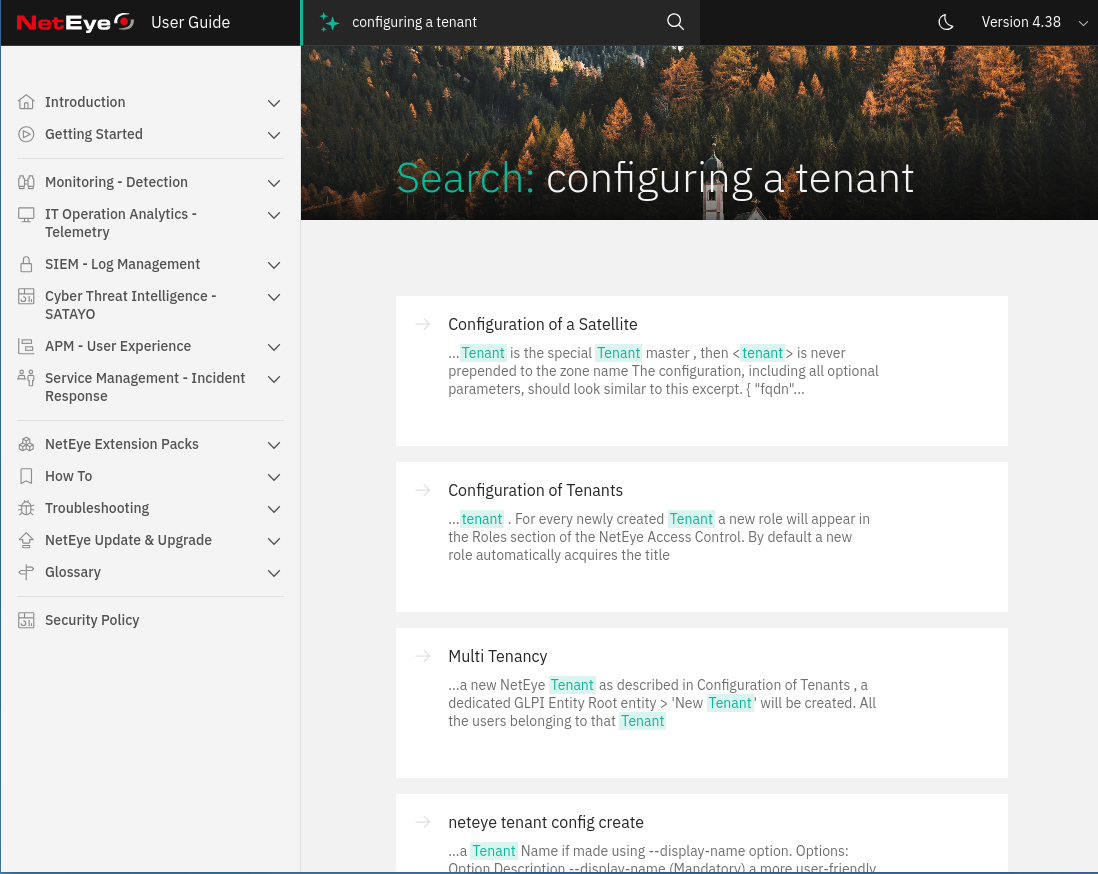Open the Configuration of Tenants result
This screenshot has height=874, width=1098.
(x=535, y=490)
